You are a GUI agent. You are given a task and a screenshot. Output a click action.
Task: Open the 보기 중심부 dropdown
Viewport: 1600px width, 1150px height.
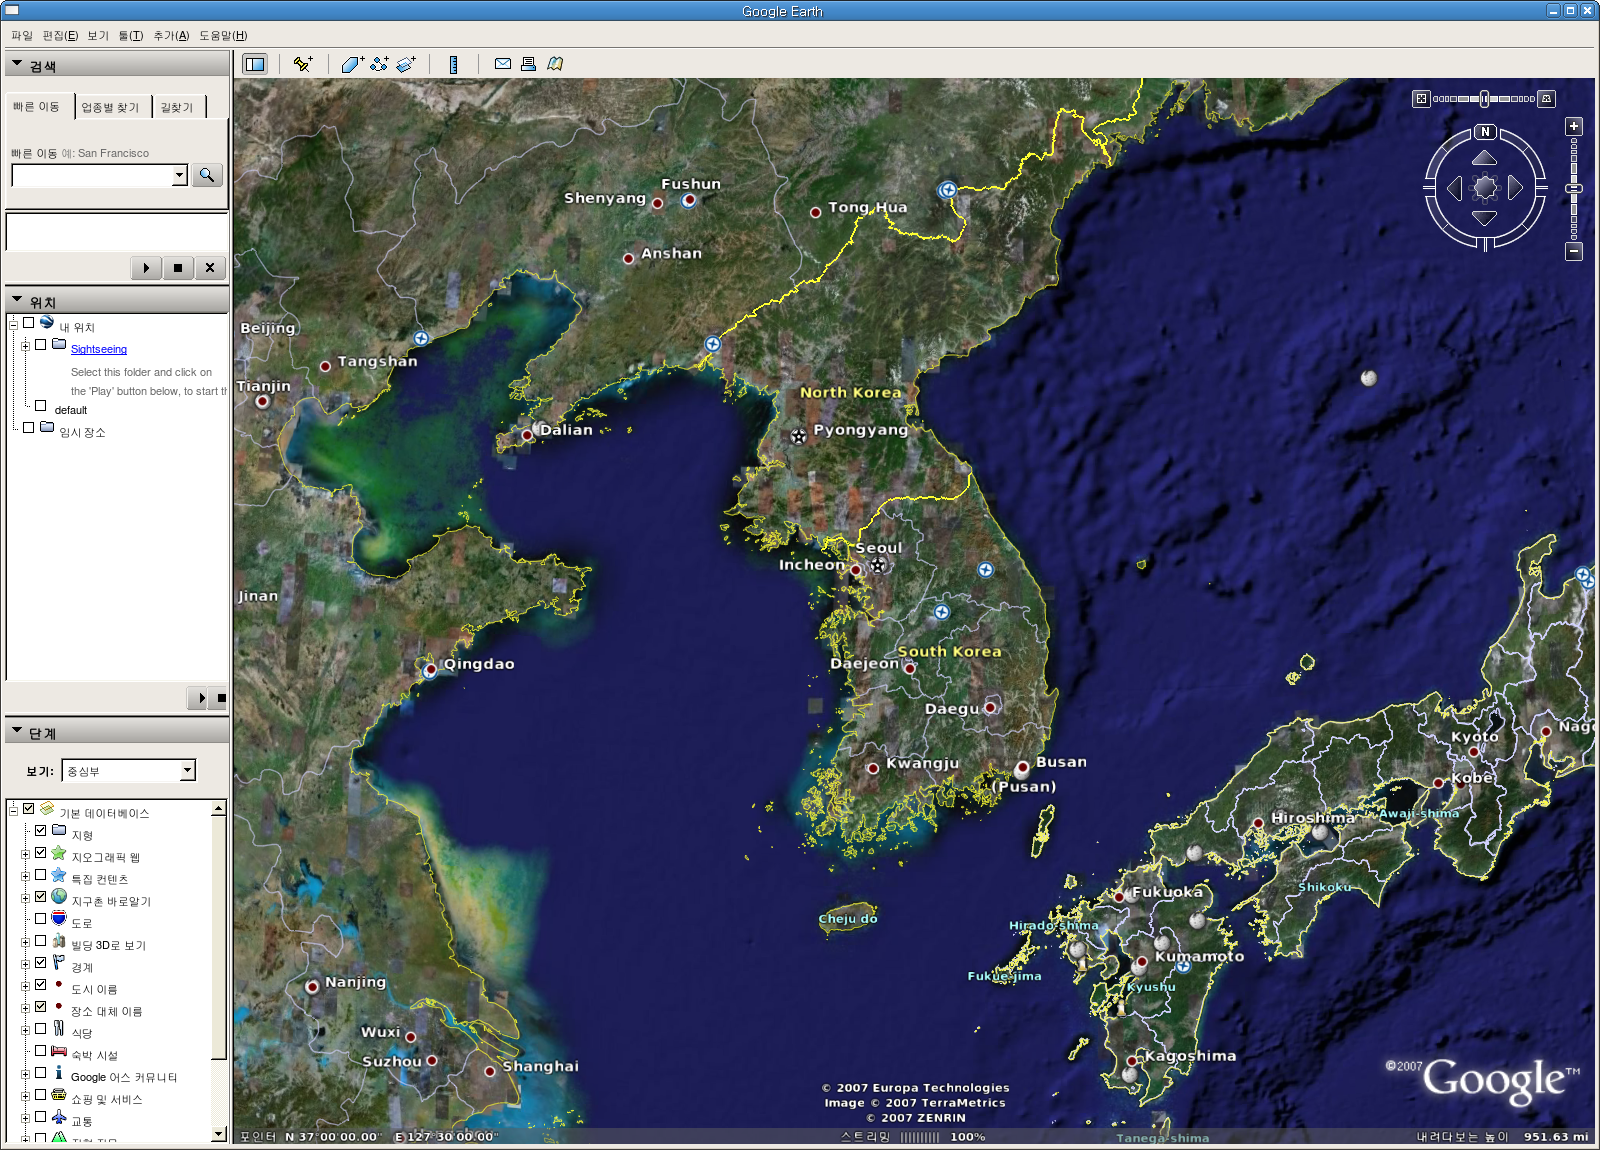tap(129, 771)
